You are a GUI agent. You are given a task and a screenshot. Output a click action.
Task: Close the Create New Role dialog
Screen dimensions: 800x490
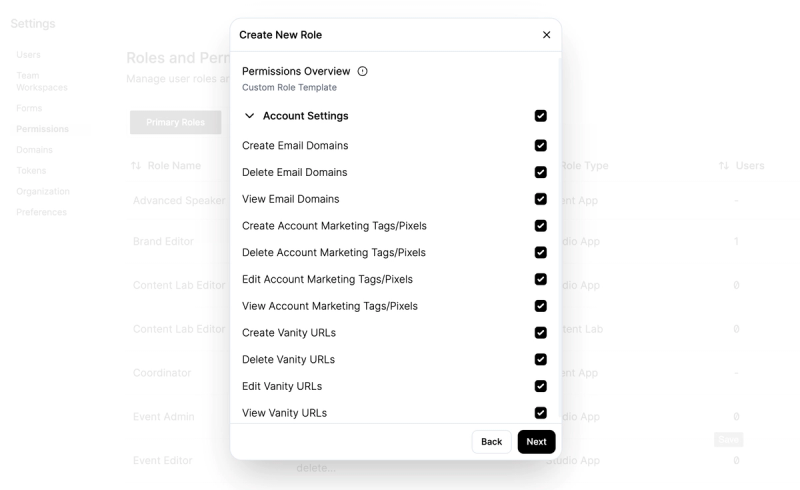546,35
